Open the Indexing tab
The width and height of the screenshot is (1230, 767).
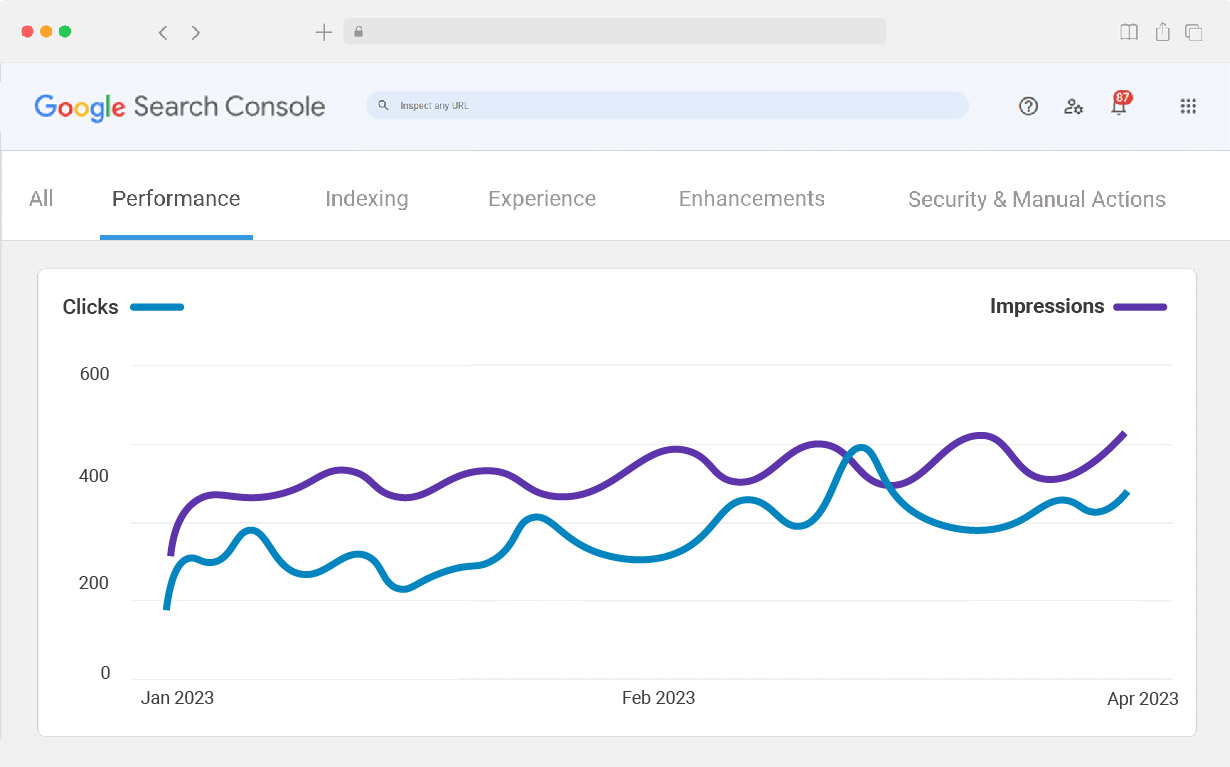point(366,199)
